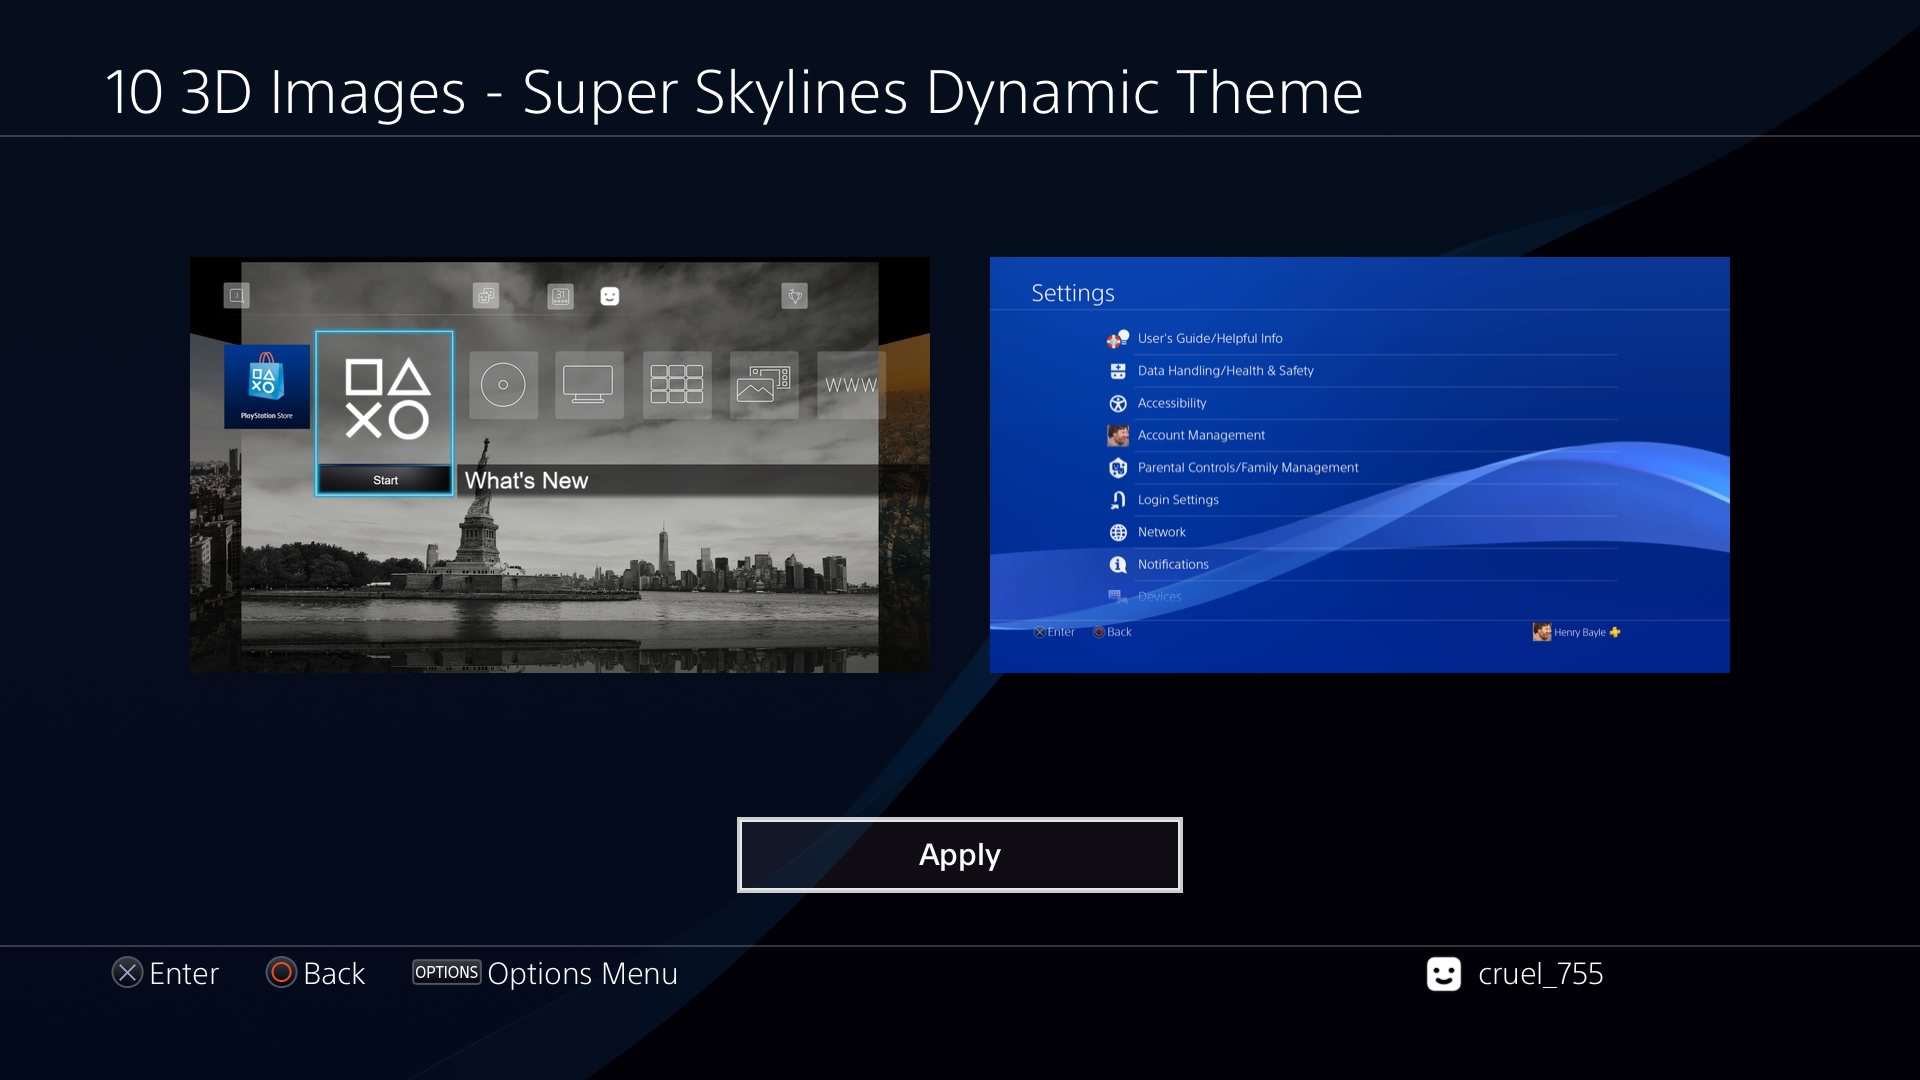Click the TV & Video monitor icon
Viewport: 1920px width, 1080px height.
pyautogui.click(x=588, y=385)
